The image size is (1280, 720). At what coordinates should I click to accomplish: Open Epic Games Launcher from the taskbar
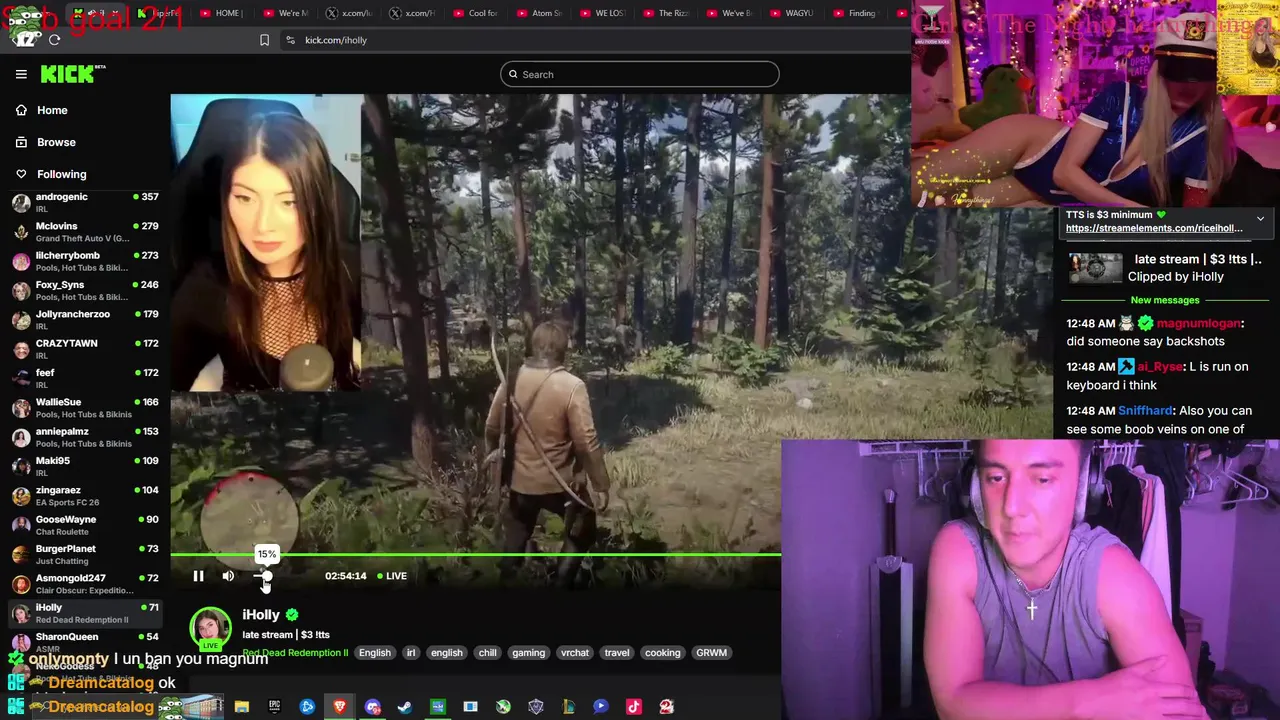click(274, 707)
